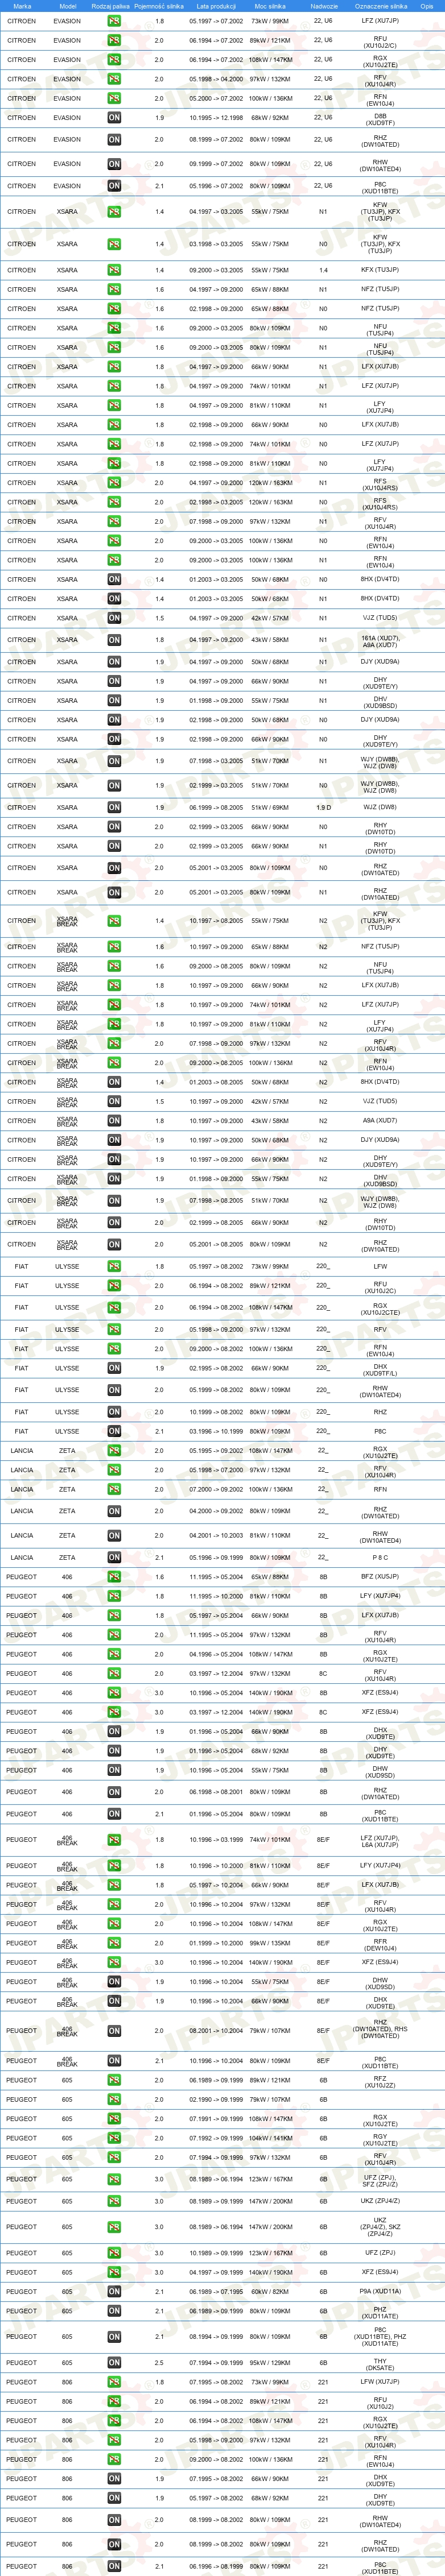445x2576 pixels.
Task: Click the Opis column header
Action: 427,6
